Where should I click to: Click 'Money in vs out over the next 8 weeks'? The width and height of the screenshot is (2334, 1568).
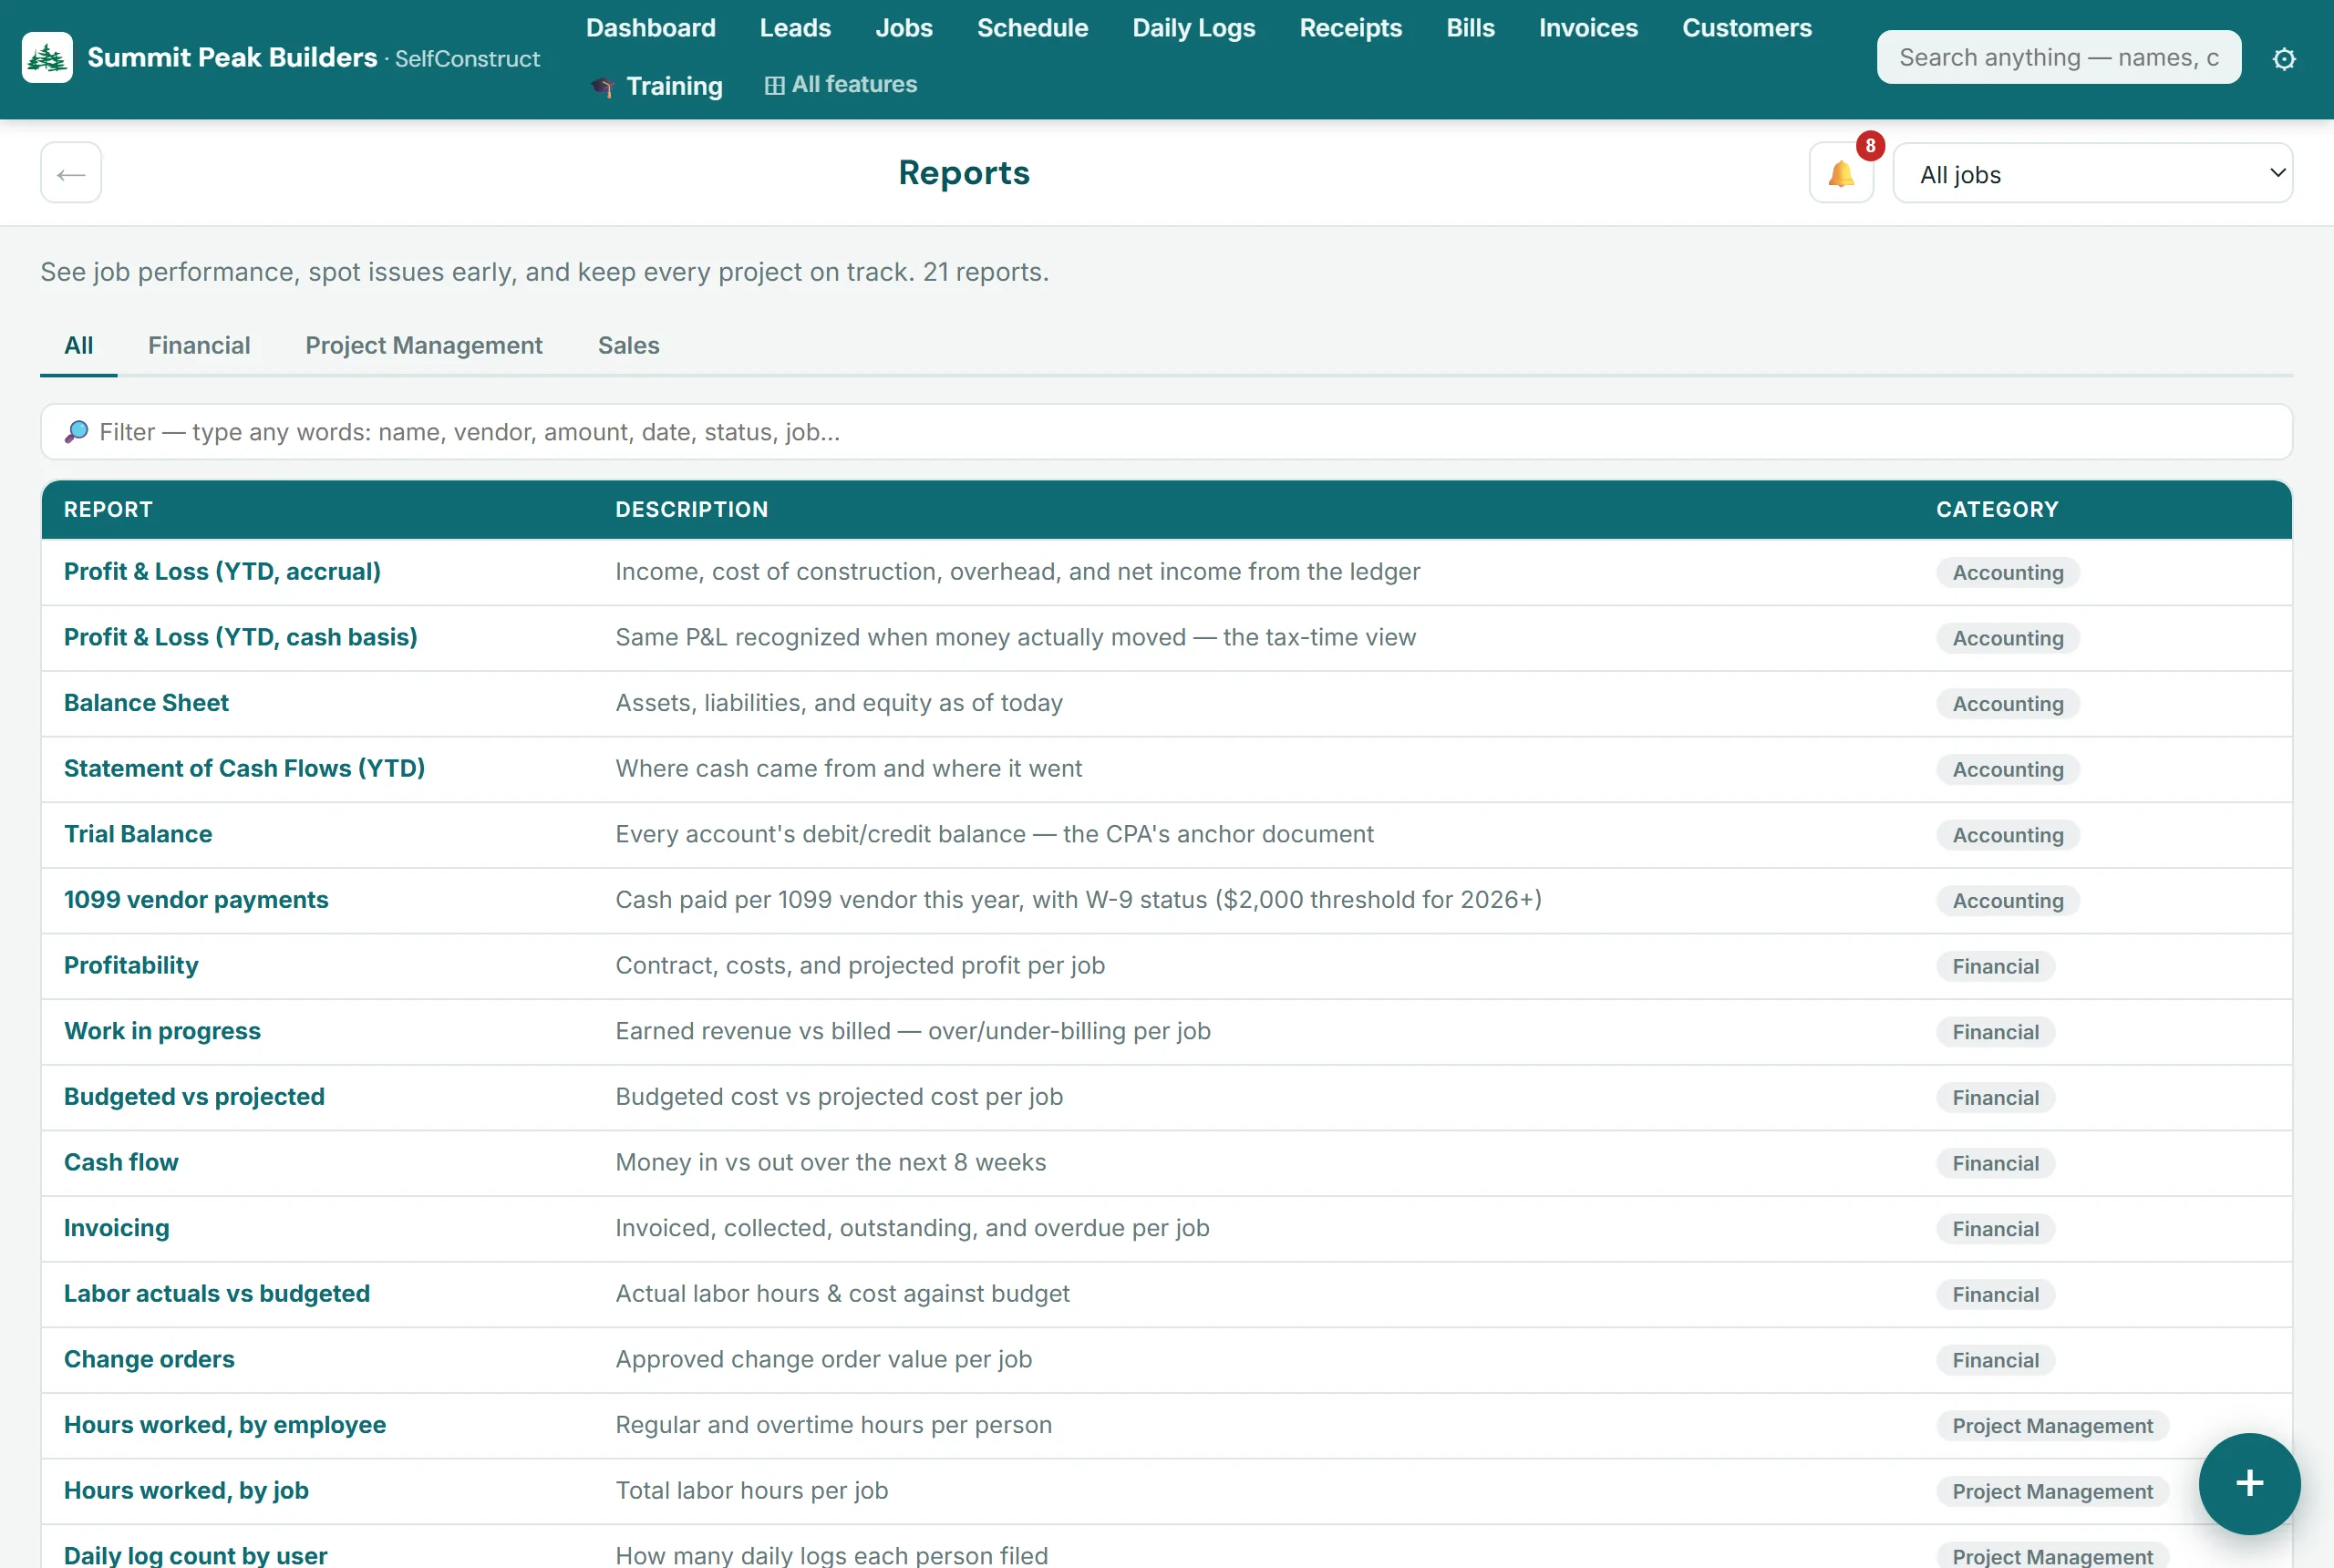point(830,1162)
